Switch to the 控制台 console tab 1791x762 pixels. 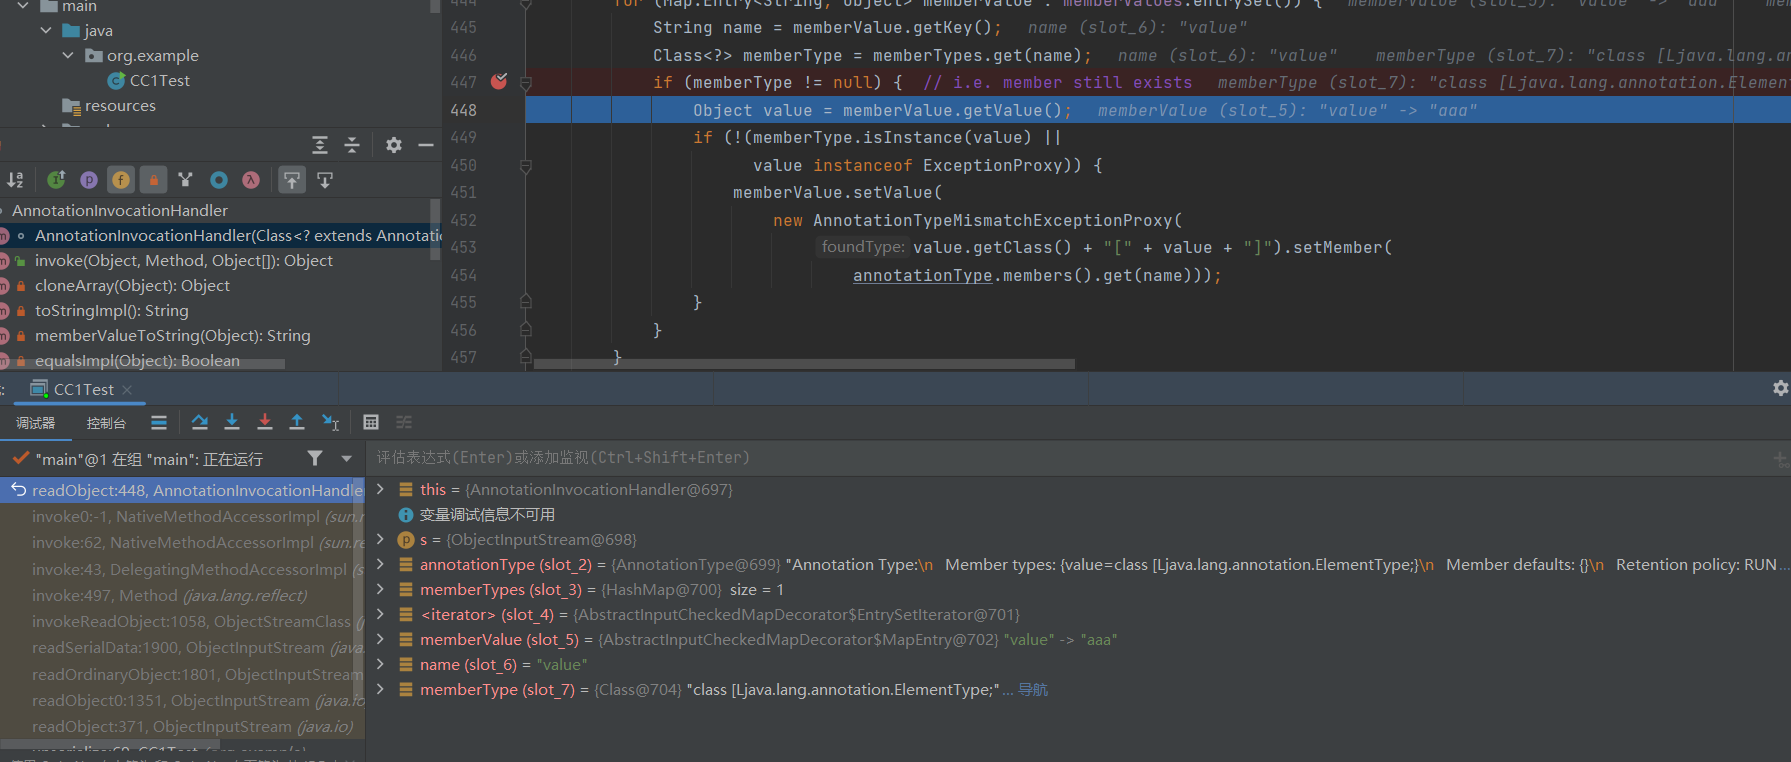(x=106, y=423)
